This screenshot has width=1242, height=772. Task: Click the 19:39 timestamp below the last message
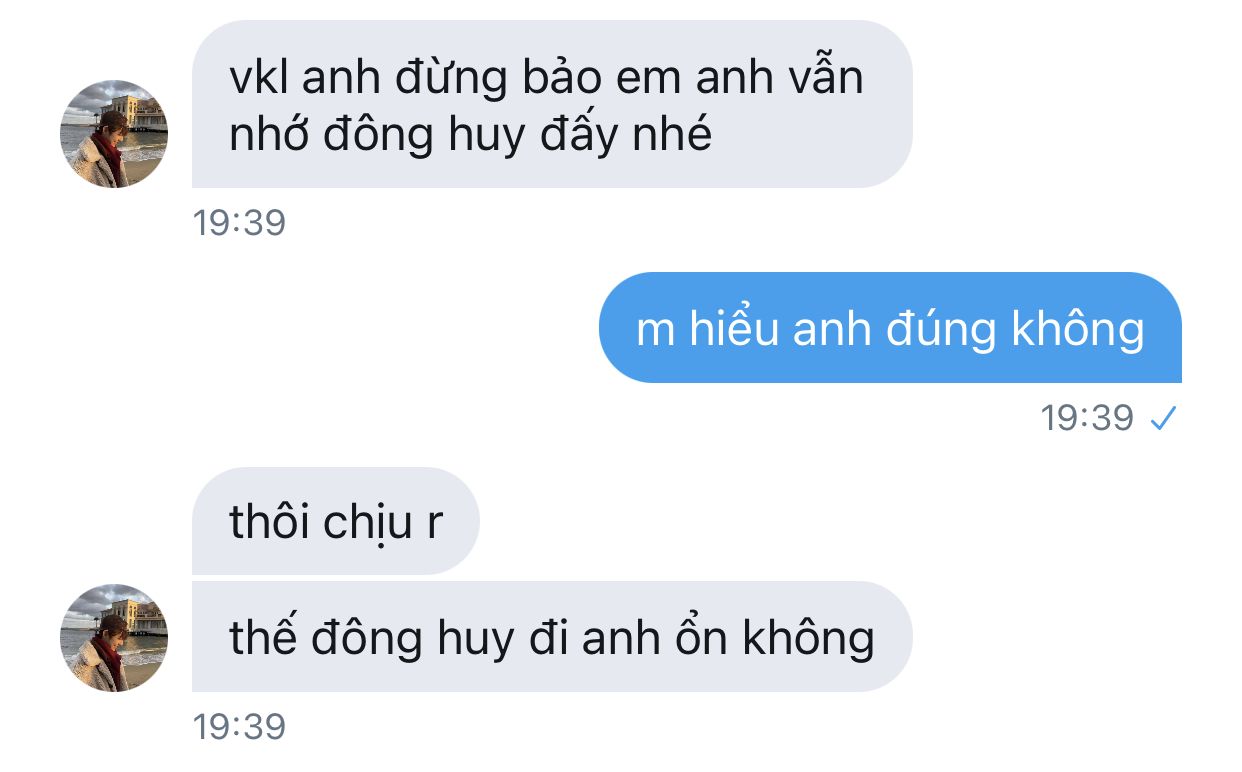point(239,727)
